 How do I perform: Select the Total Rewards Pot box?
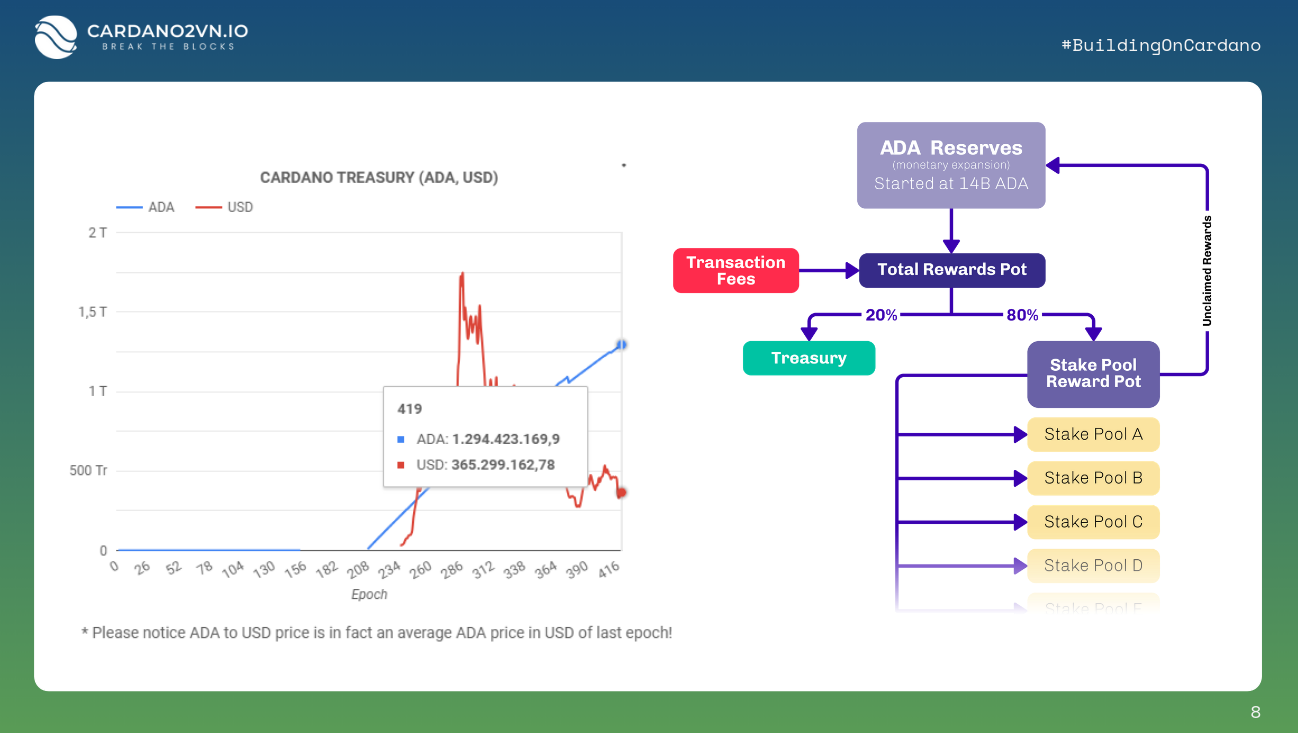click(951, 270)
